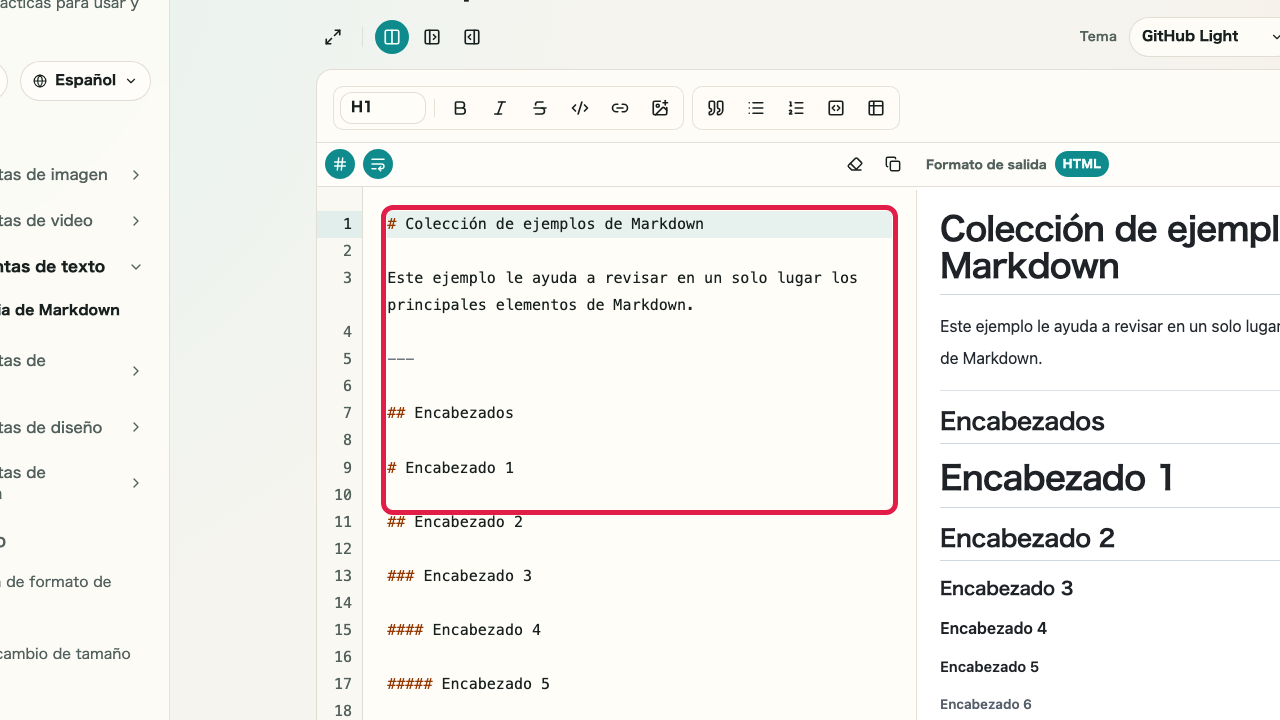
Task: Insert an image using the image icon
Action: tap(660, 108)
